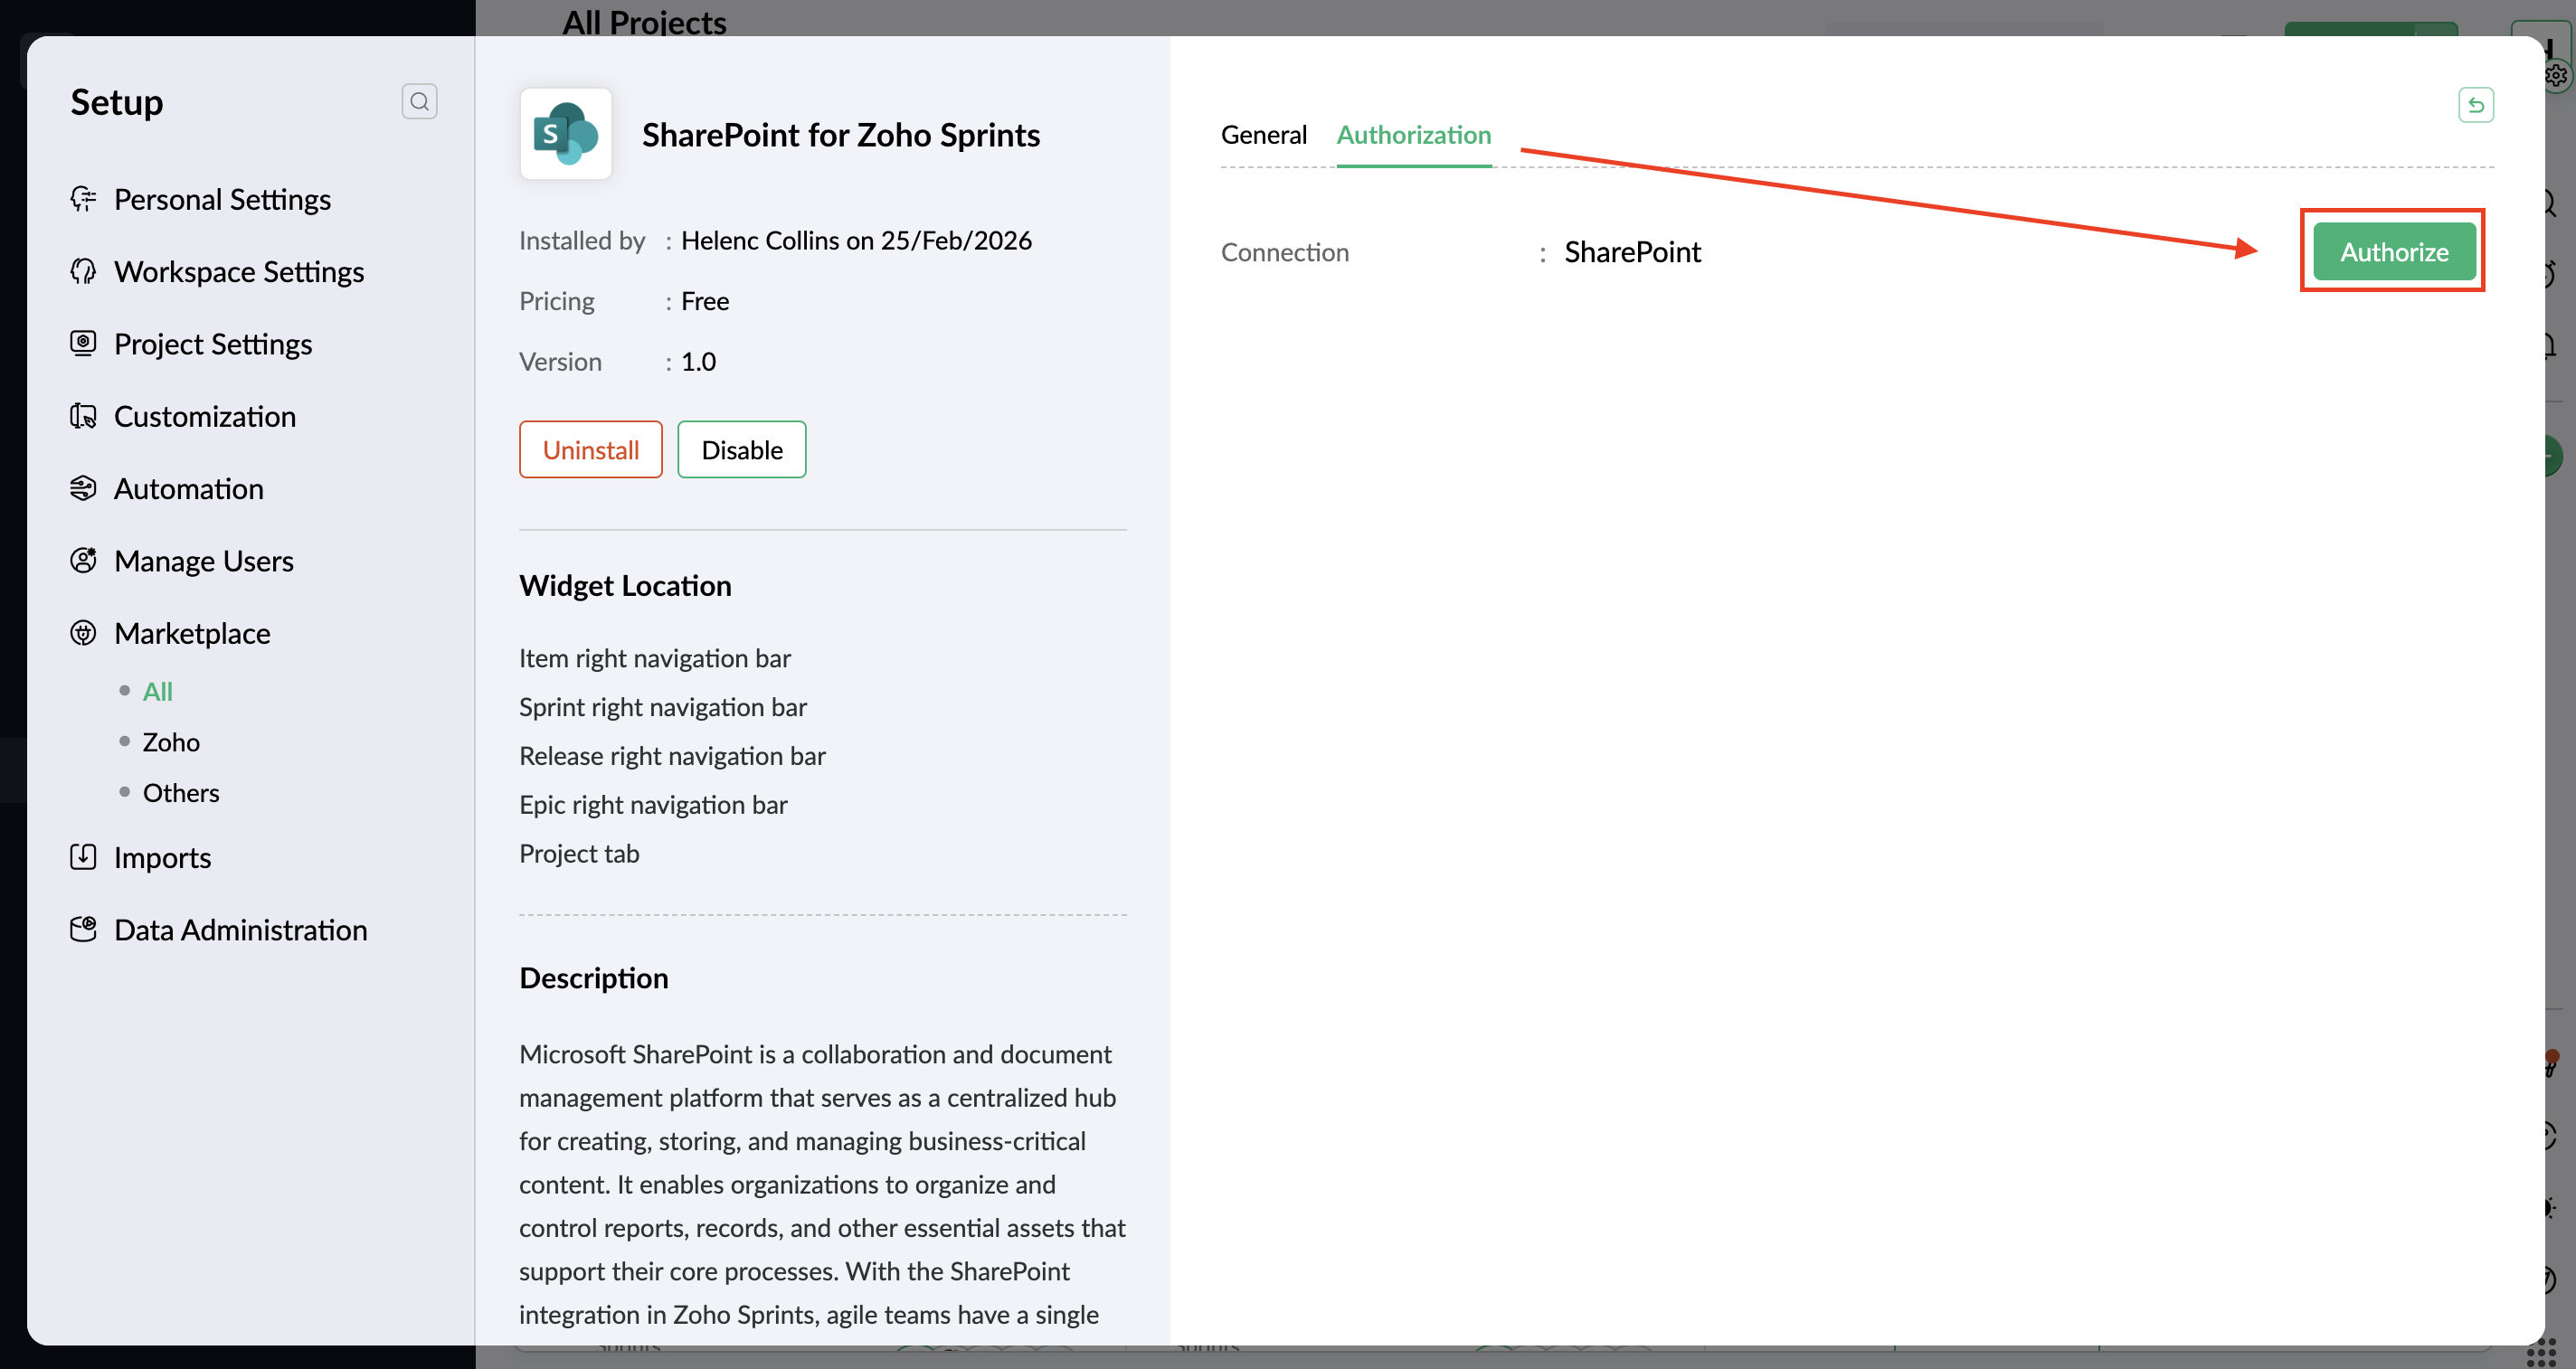Screen dimensions: 2576x1369
Task: Collapse the Marketplace section
Action: point(192,633)
